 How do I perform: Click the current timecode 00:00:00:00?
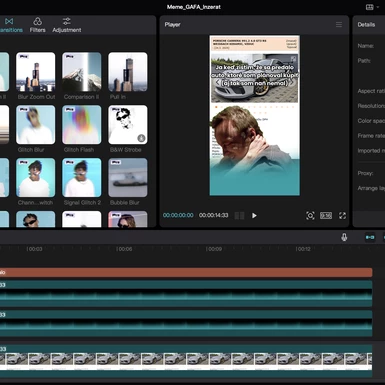[x=178, y=215]
